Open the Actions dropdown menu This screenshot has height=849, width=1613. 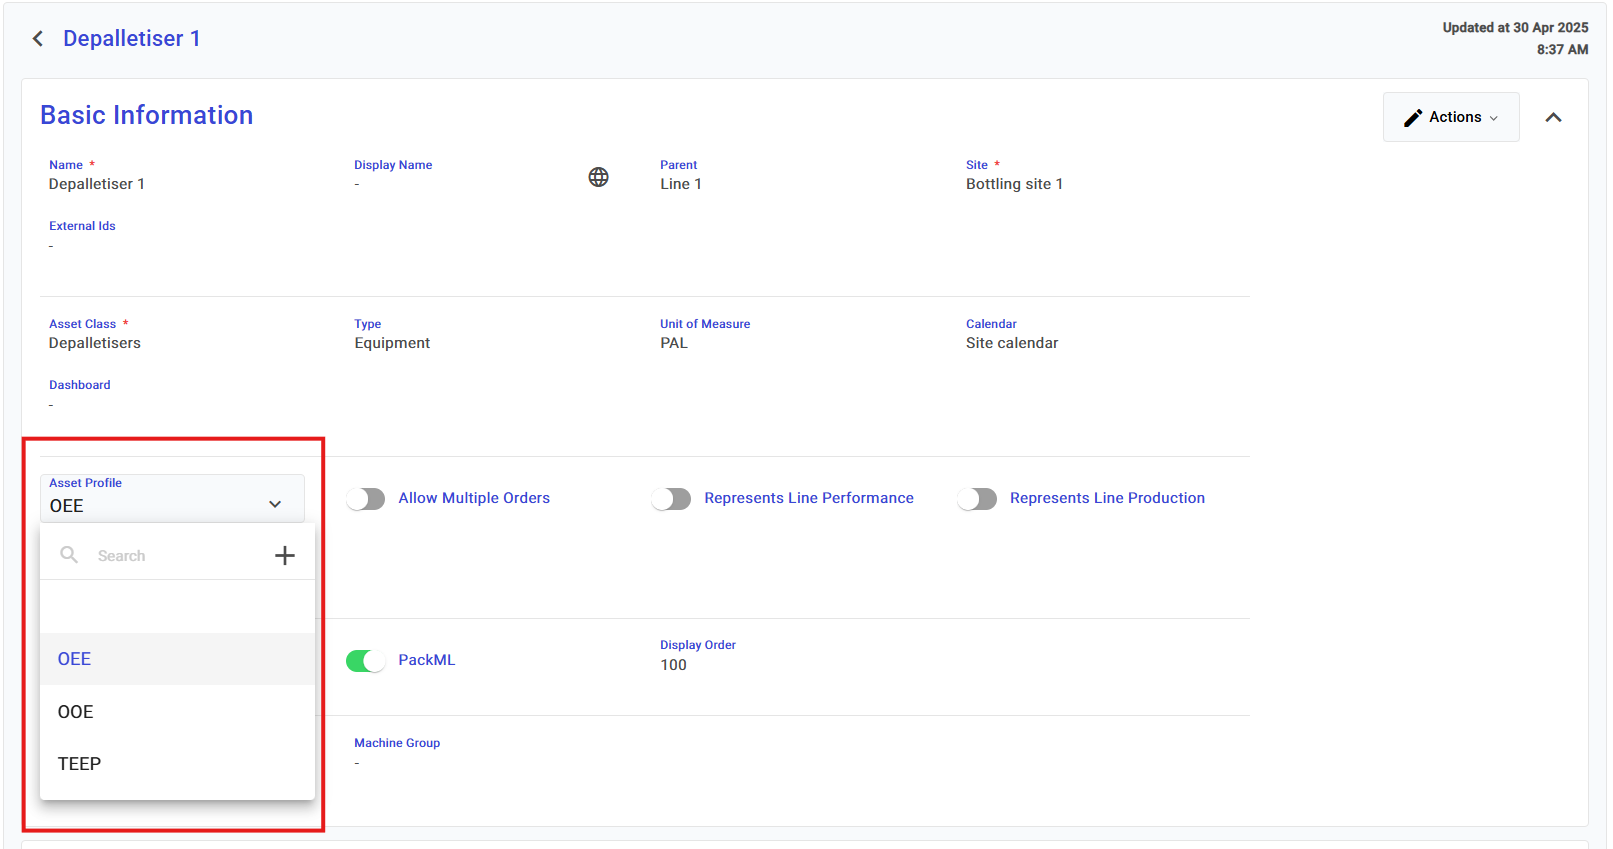tap(1451, 118)
